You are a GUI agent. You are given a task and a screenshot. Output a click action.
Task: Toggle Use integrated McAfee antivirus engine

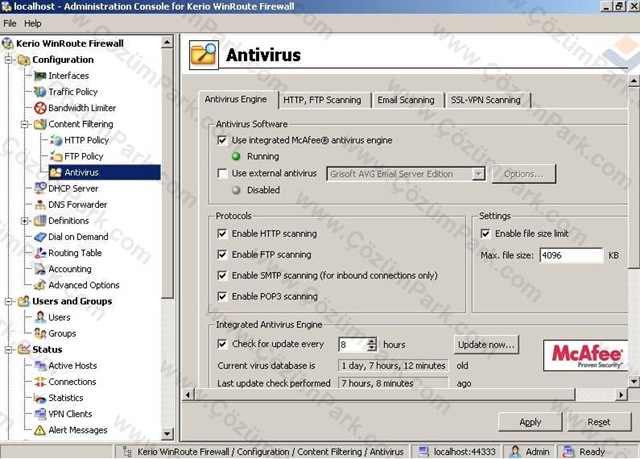(222, 141)
